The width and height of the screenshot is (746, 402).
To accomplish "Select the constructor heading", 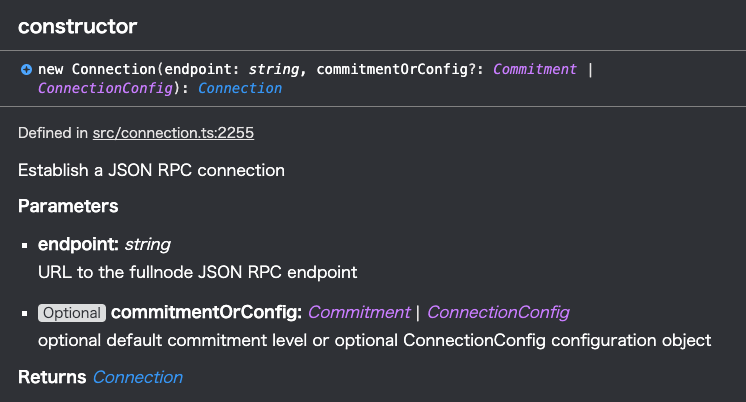I will coord(78,27).
